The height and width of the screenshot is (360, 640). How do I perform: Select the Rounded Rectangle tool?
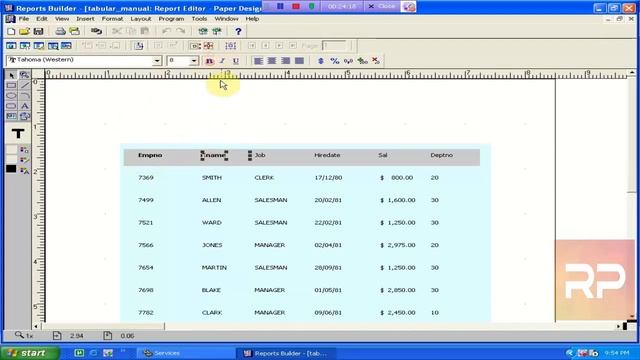11,106
